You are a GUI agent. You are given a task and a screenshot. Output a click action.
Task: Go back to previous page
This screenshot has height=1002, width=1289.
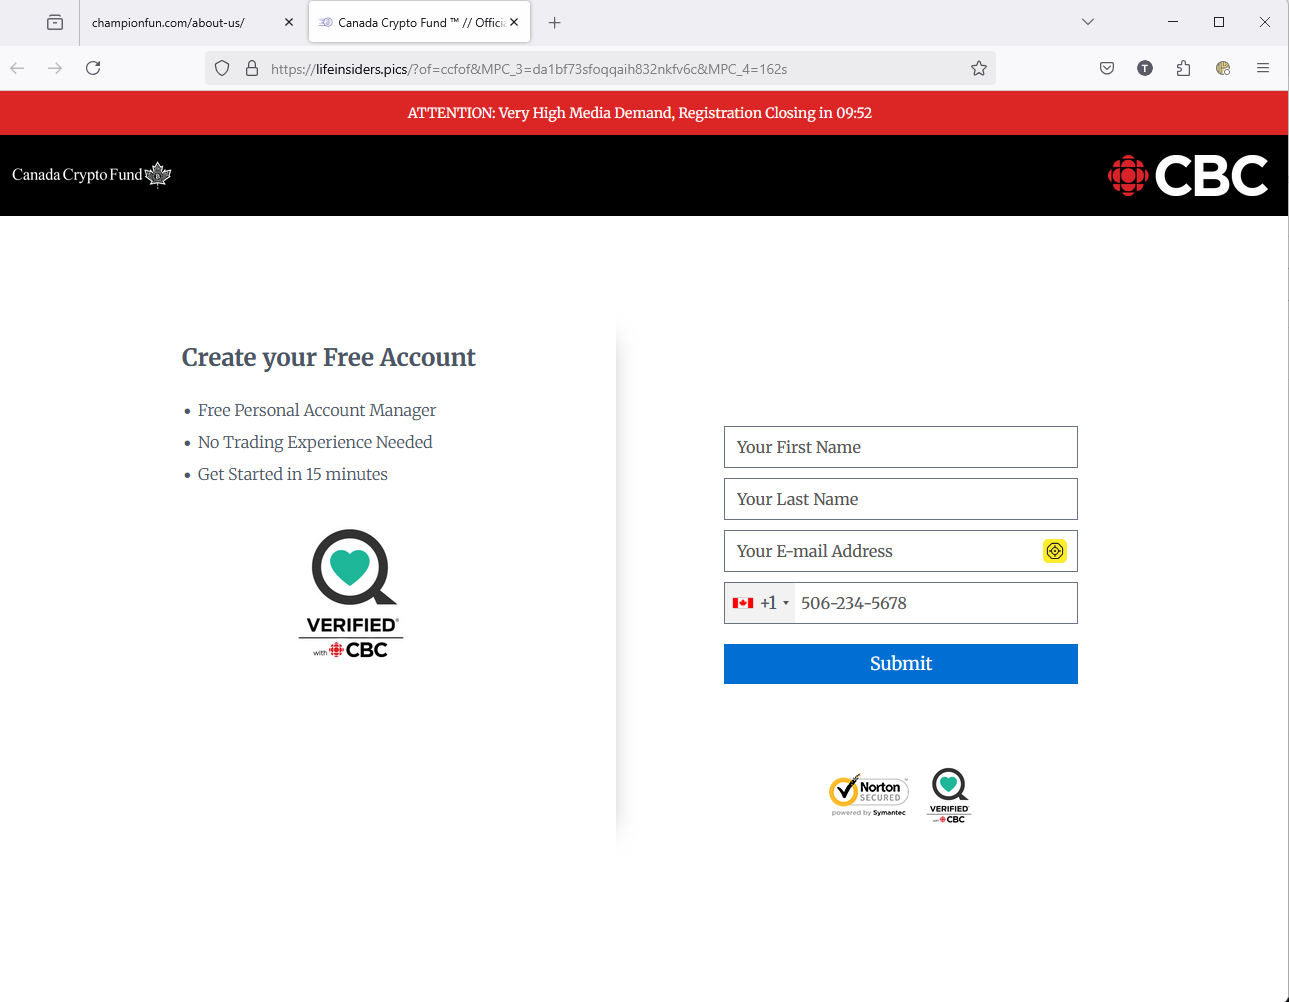(17, 68)
